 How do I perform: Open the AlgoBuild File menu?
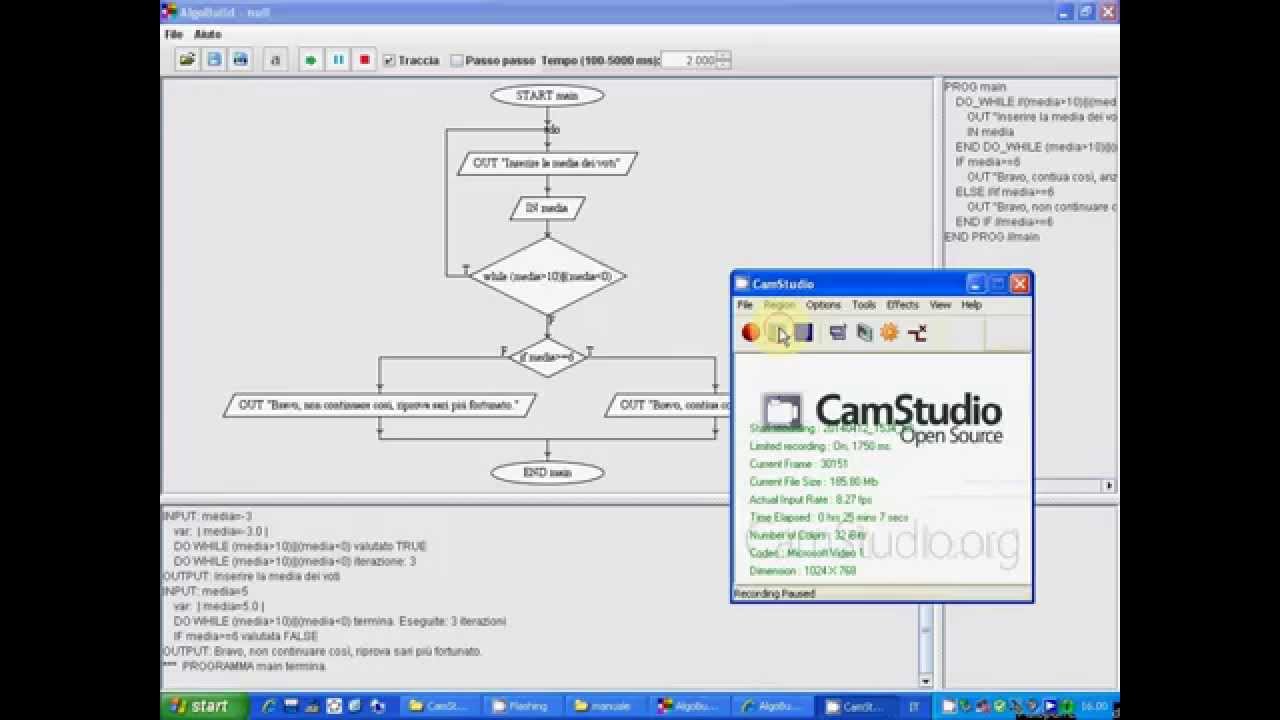[174, 34]
